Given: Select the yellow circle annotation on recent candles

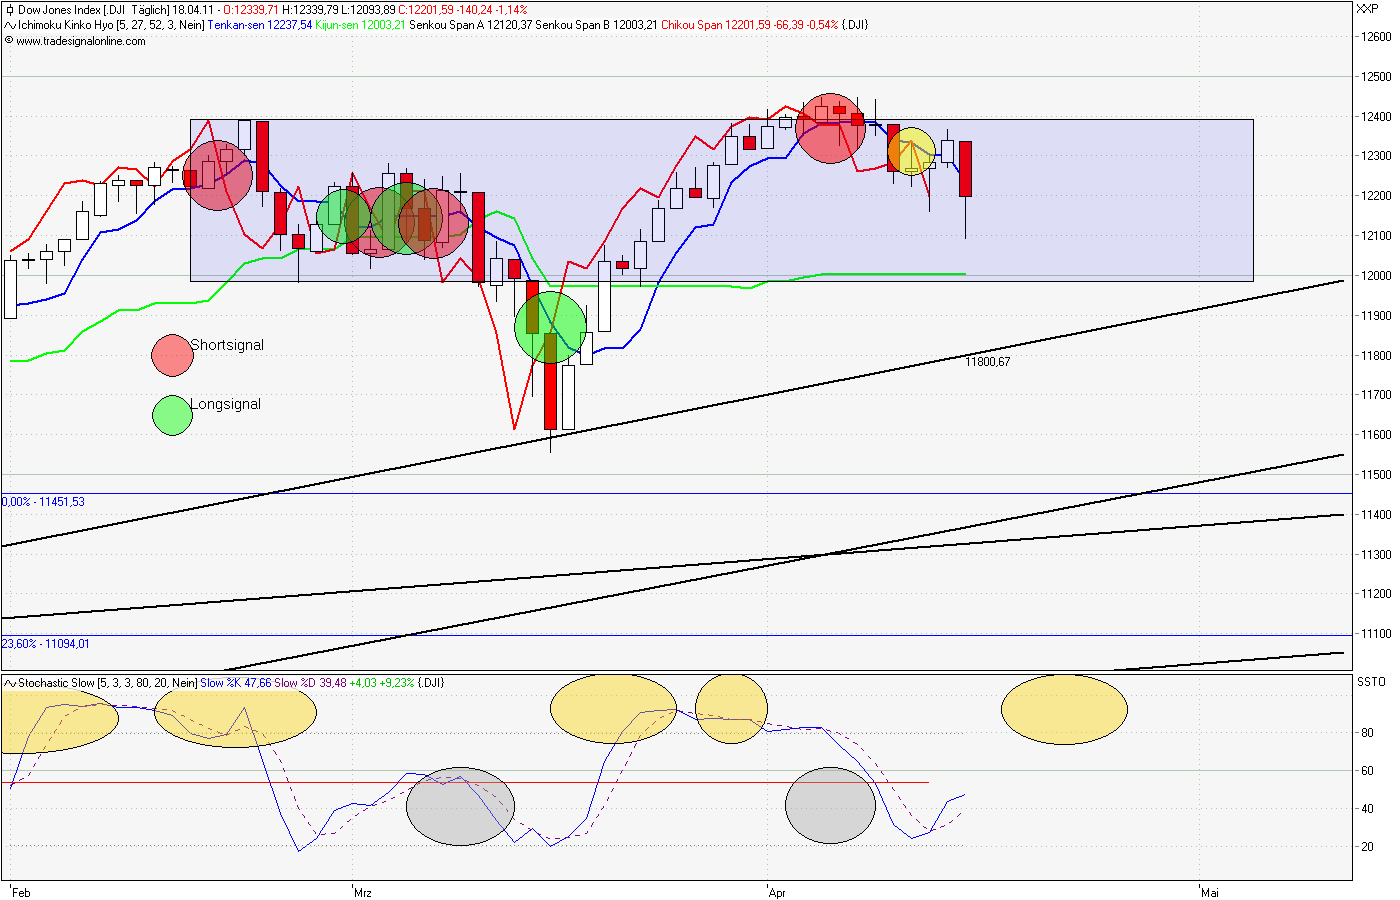Looking at the screenshot, I should click(912, 151).
